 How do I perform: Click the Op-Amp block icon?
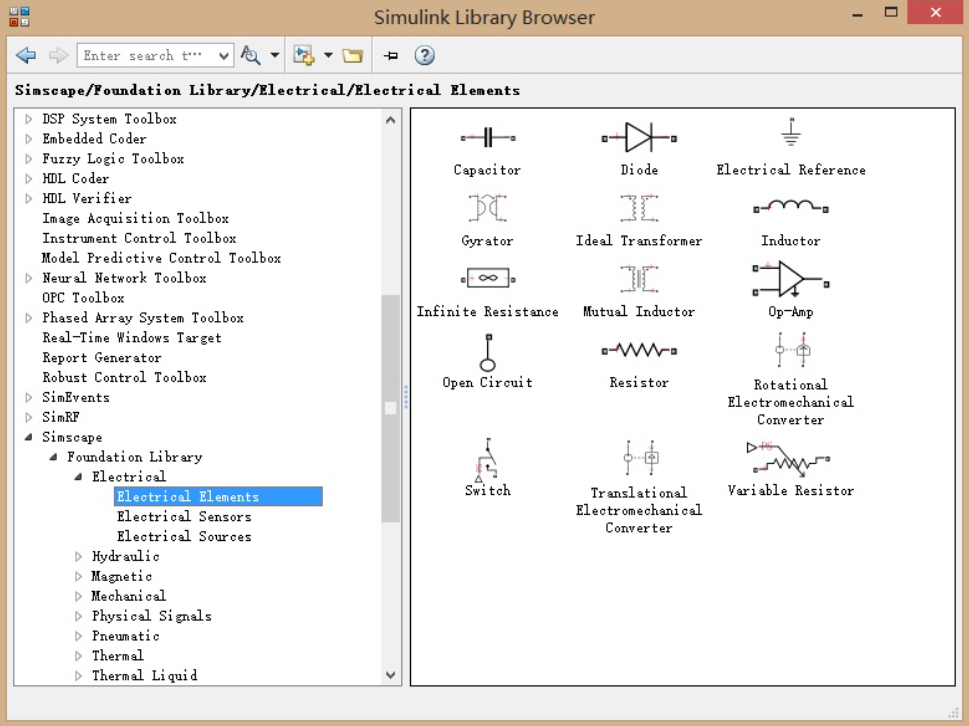tap(790, 279)
